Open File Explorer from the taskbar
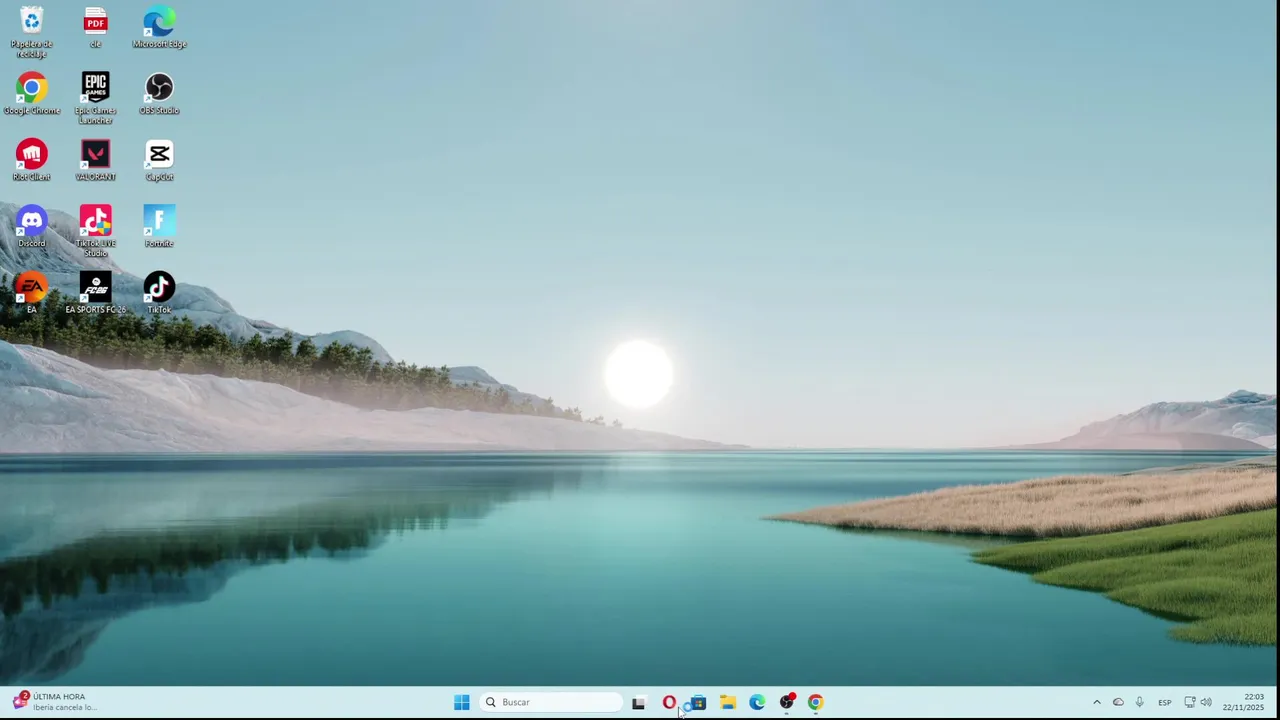 click(728, 702)
